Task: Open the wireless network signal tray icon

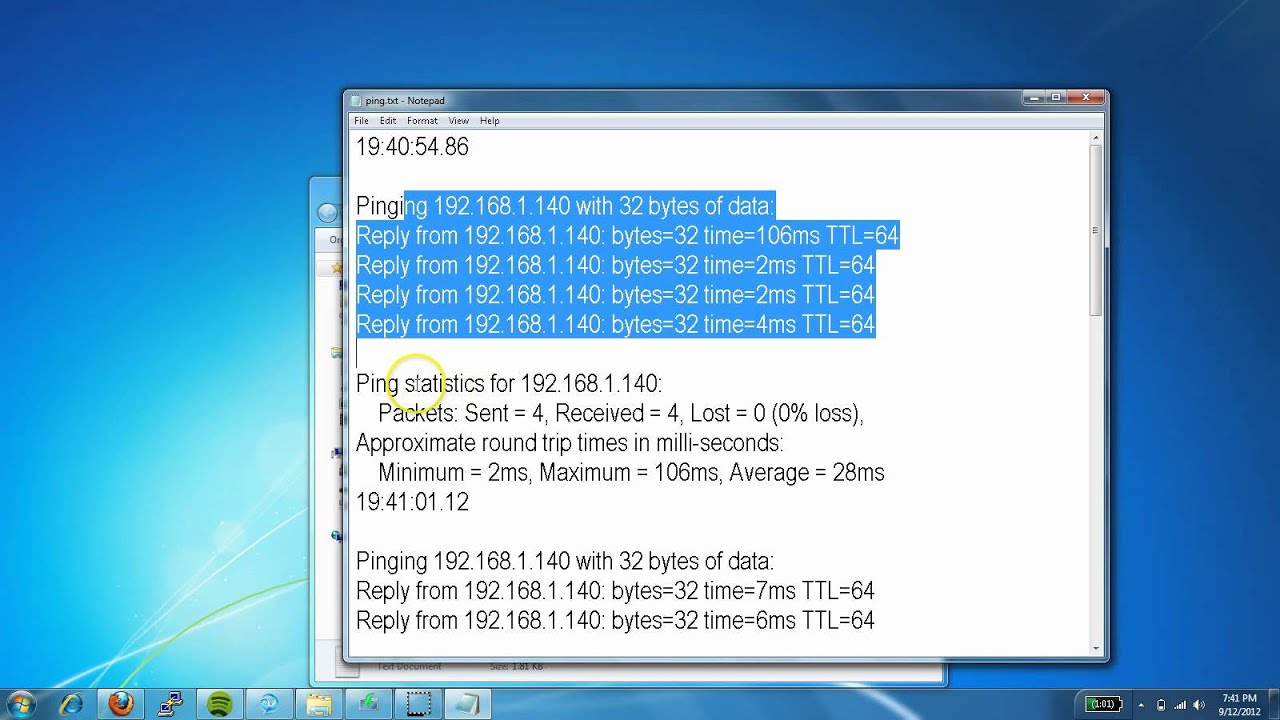Action: point(1179,705)
